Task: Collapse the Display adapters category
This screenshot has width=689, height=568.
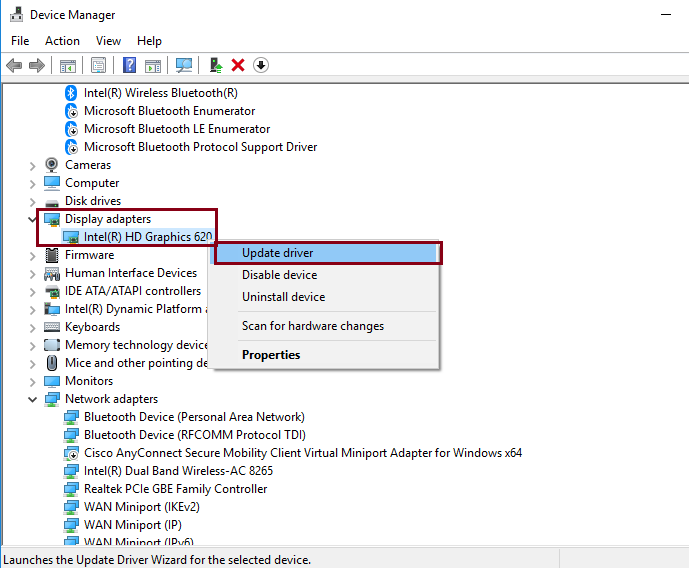Action: tap(34, 219)
